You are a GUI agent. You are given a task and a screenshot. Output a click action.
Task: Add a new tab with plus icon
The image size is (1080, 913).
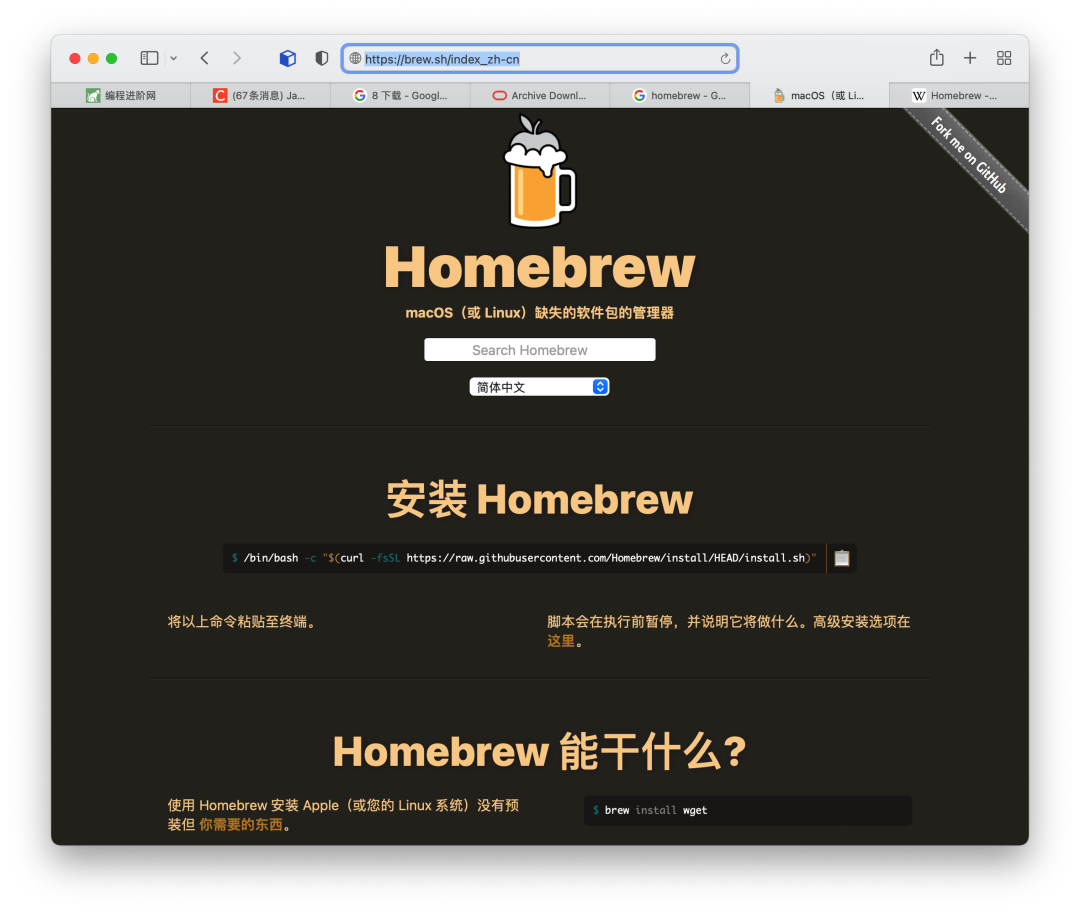point(970,58)
